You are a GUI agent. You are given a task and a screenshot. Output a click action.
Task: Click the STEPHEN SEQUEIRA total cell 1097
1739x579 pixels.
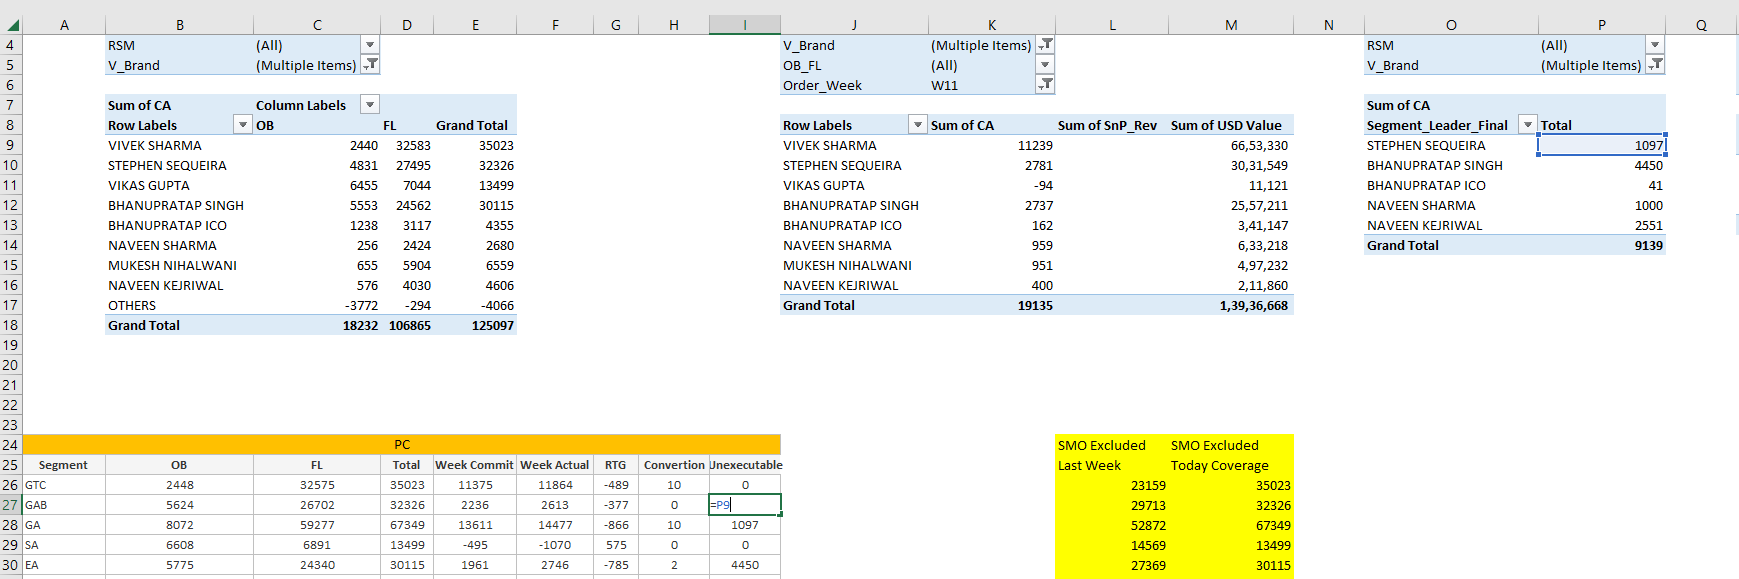coord(1601,145)
